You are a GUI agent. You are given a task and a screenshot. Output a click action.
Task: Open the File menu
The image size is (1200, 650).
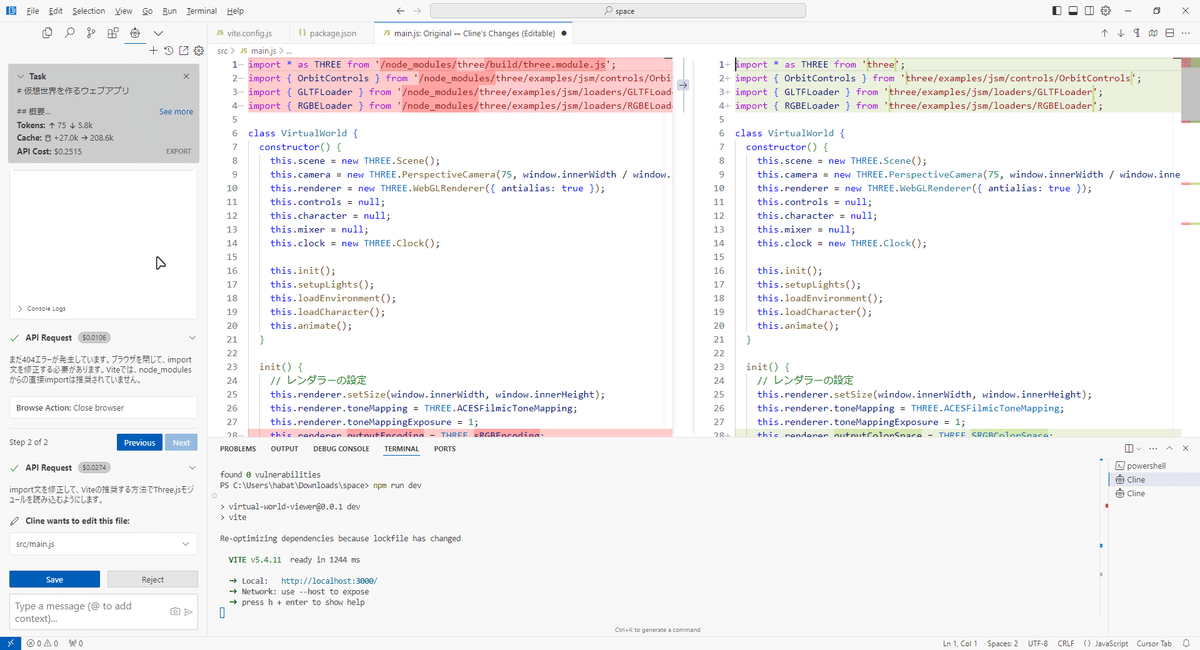tap(33, 11)
